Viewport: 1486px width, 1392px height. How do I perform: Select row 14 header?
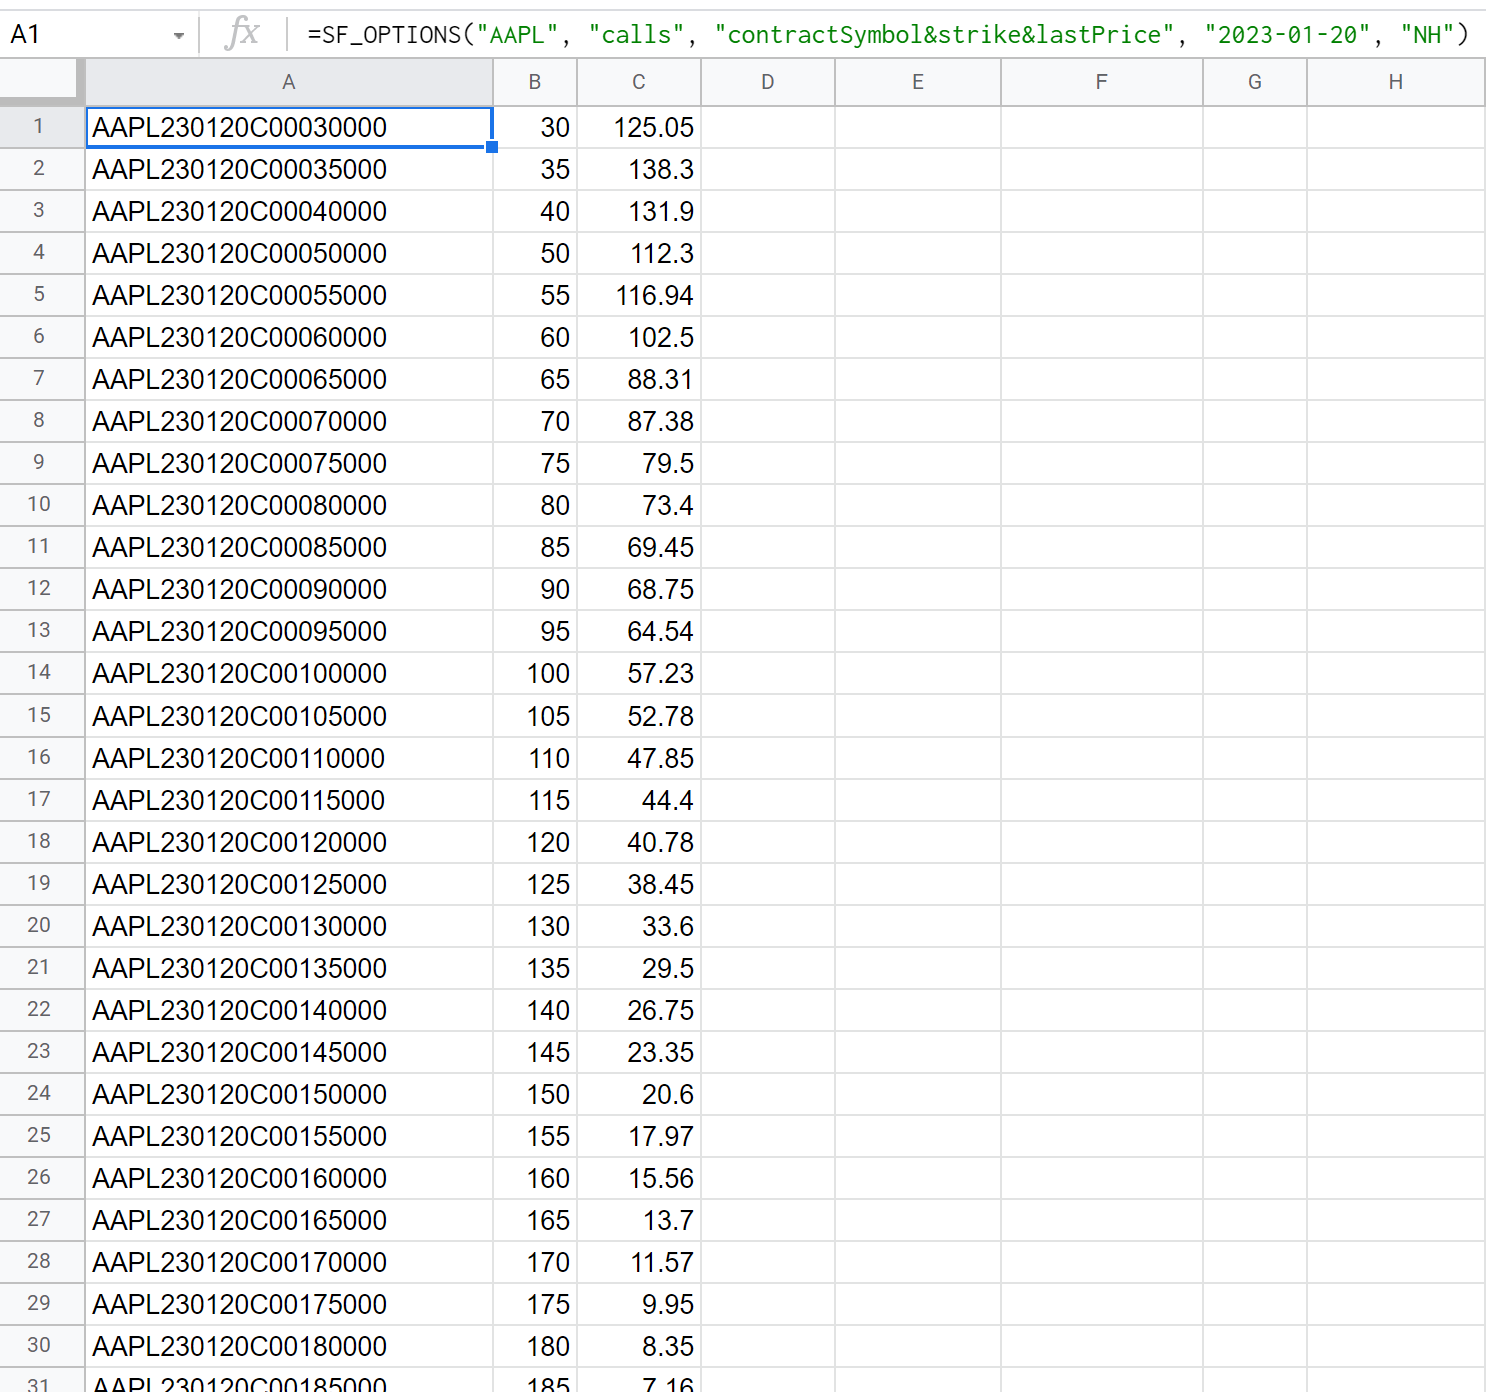[x=40, y=673]
